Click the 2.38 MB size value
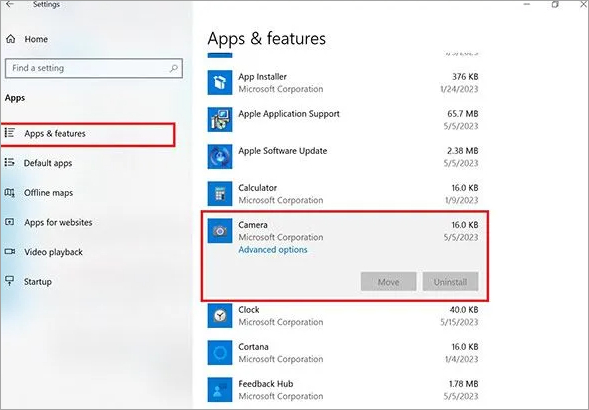 point(463,151)
